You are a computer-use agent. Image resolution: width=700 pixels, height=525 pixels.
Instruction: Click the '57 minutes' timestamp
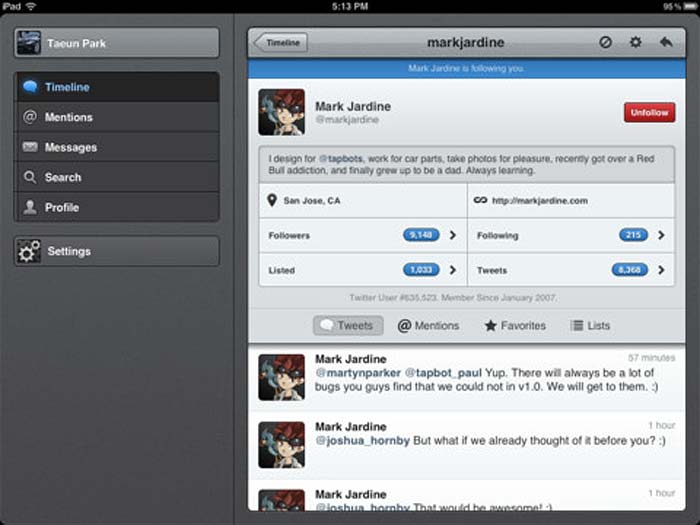651,358
